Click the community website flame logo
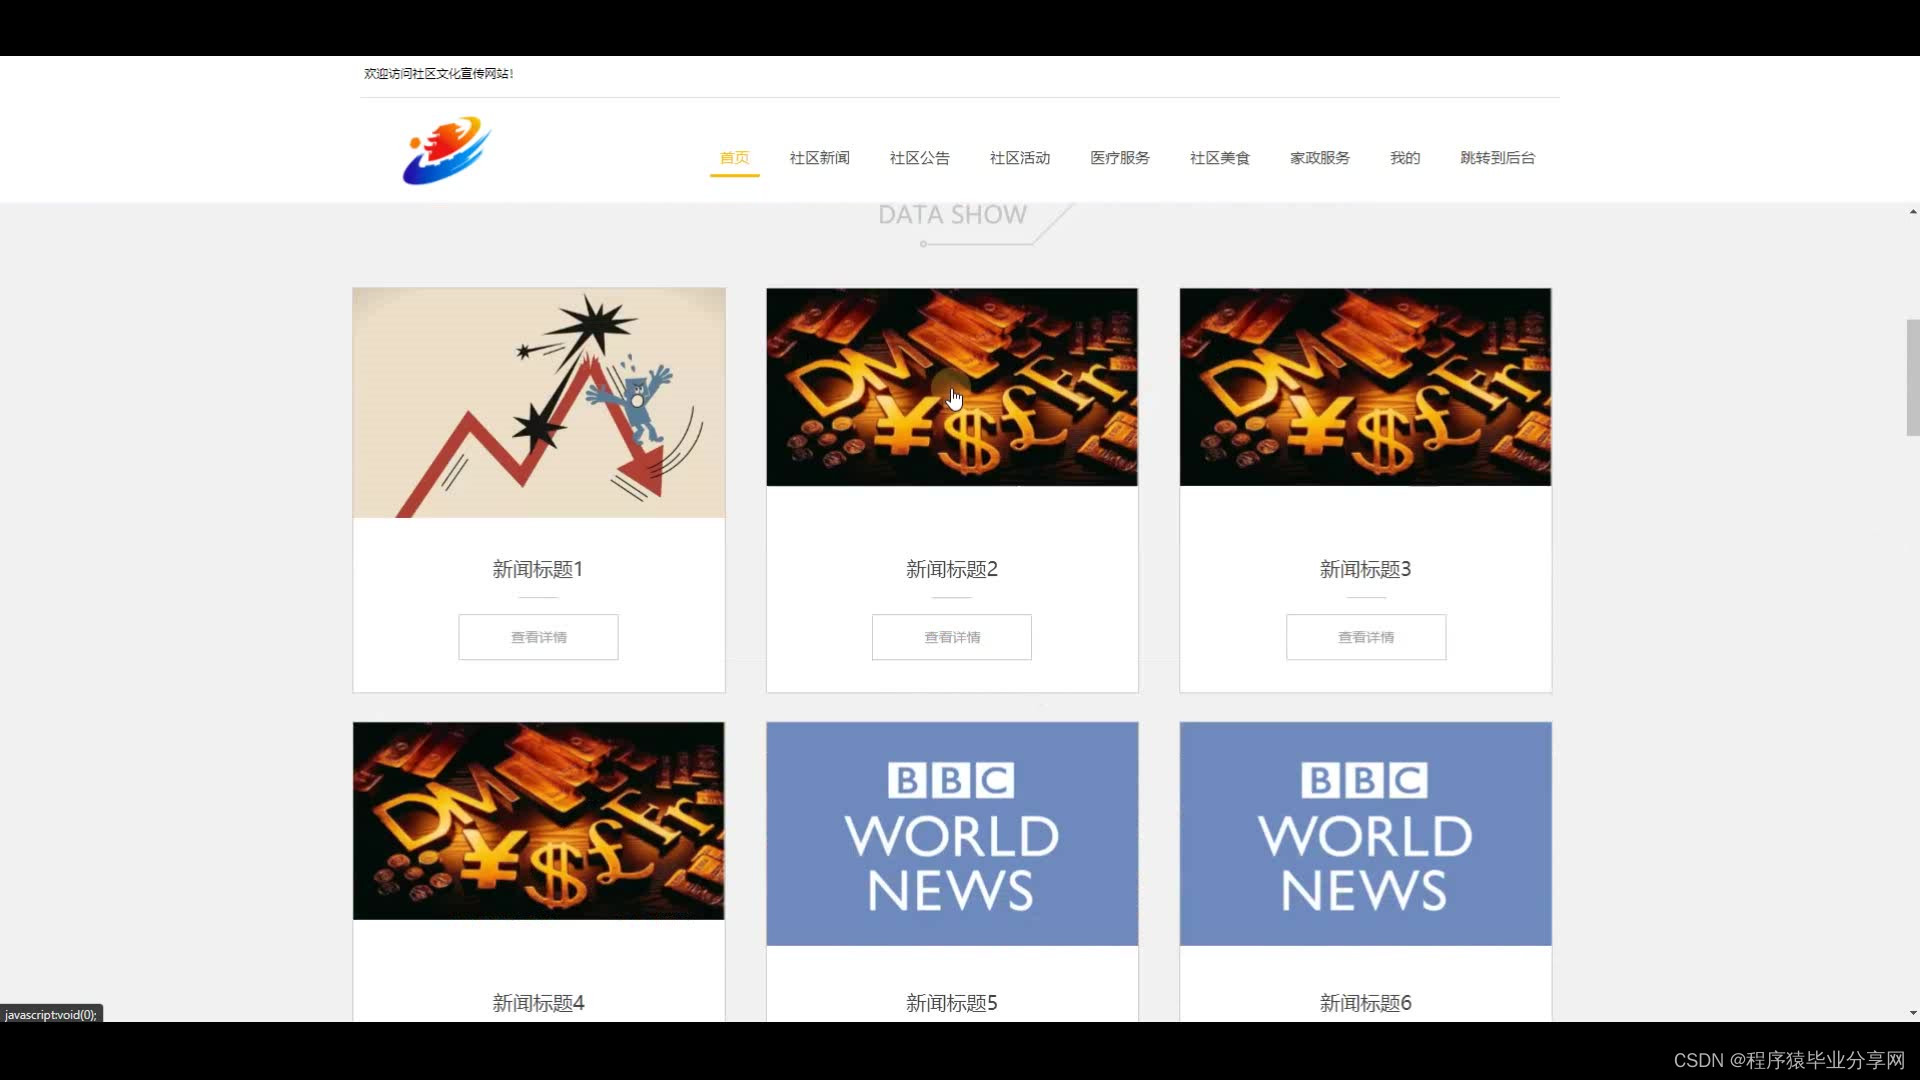 click(x=446, y=151)
